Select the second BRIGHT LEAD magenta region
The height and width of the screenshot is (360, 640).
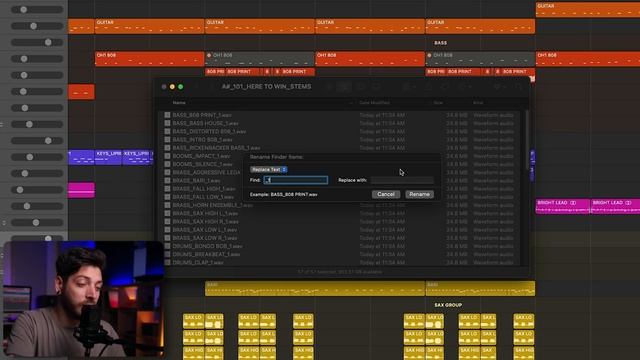click(616, 206)
